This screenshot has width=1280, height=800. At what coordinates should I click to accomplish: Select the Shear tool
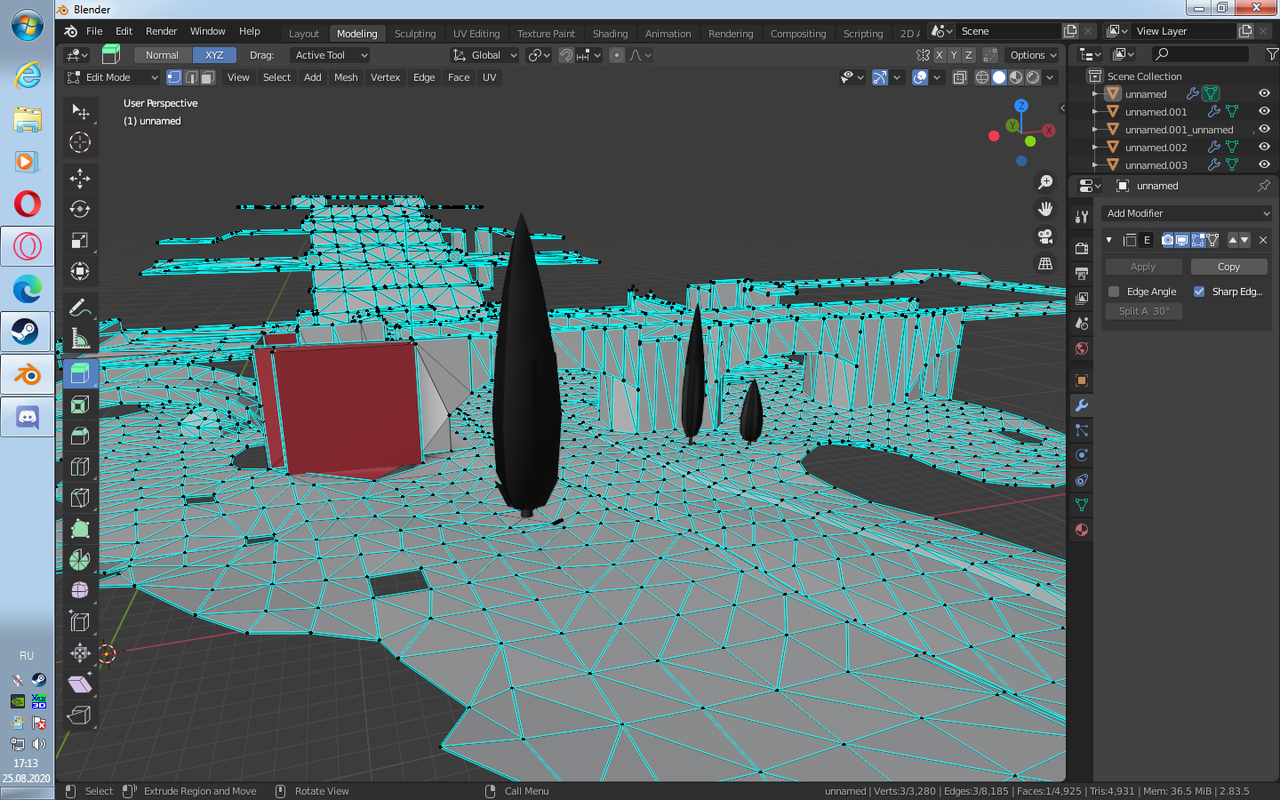(x=80, y=684)
